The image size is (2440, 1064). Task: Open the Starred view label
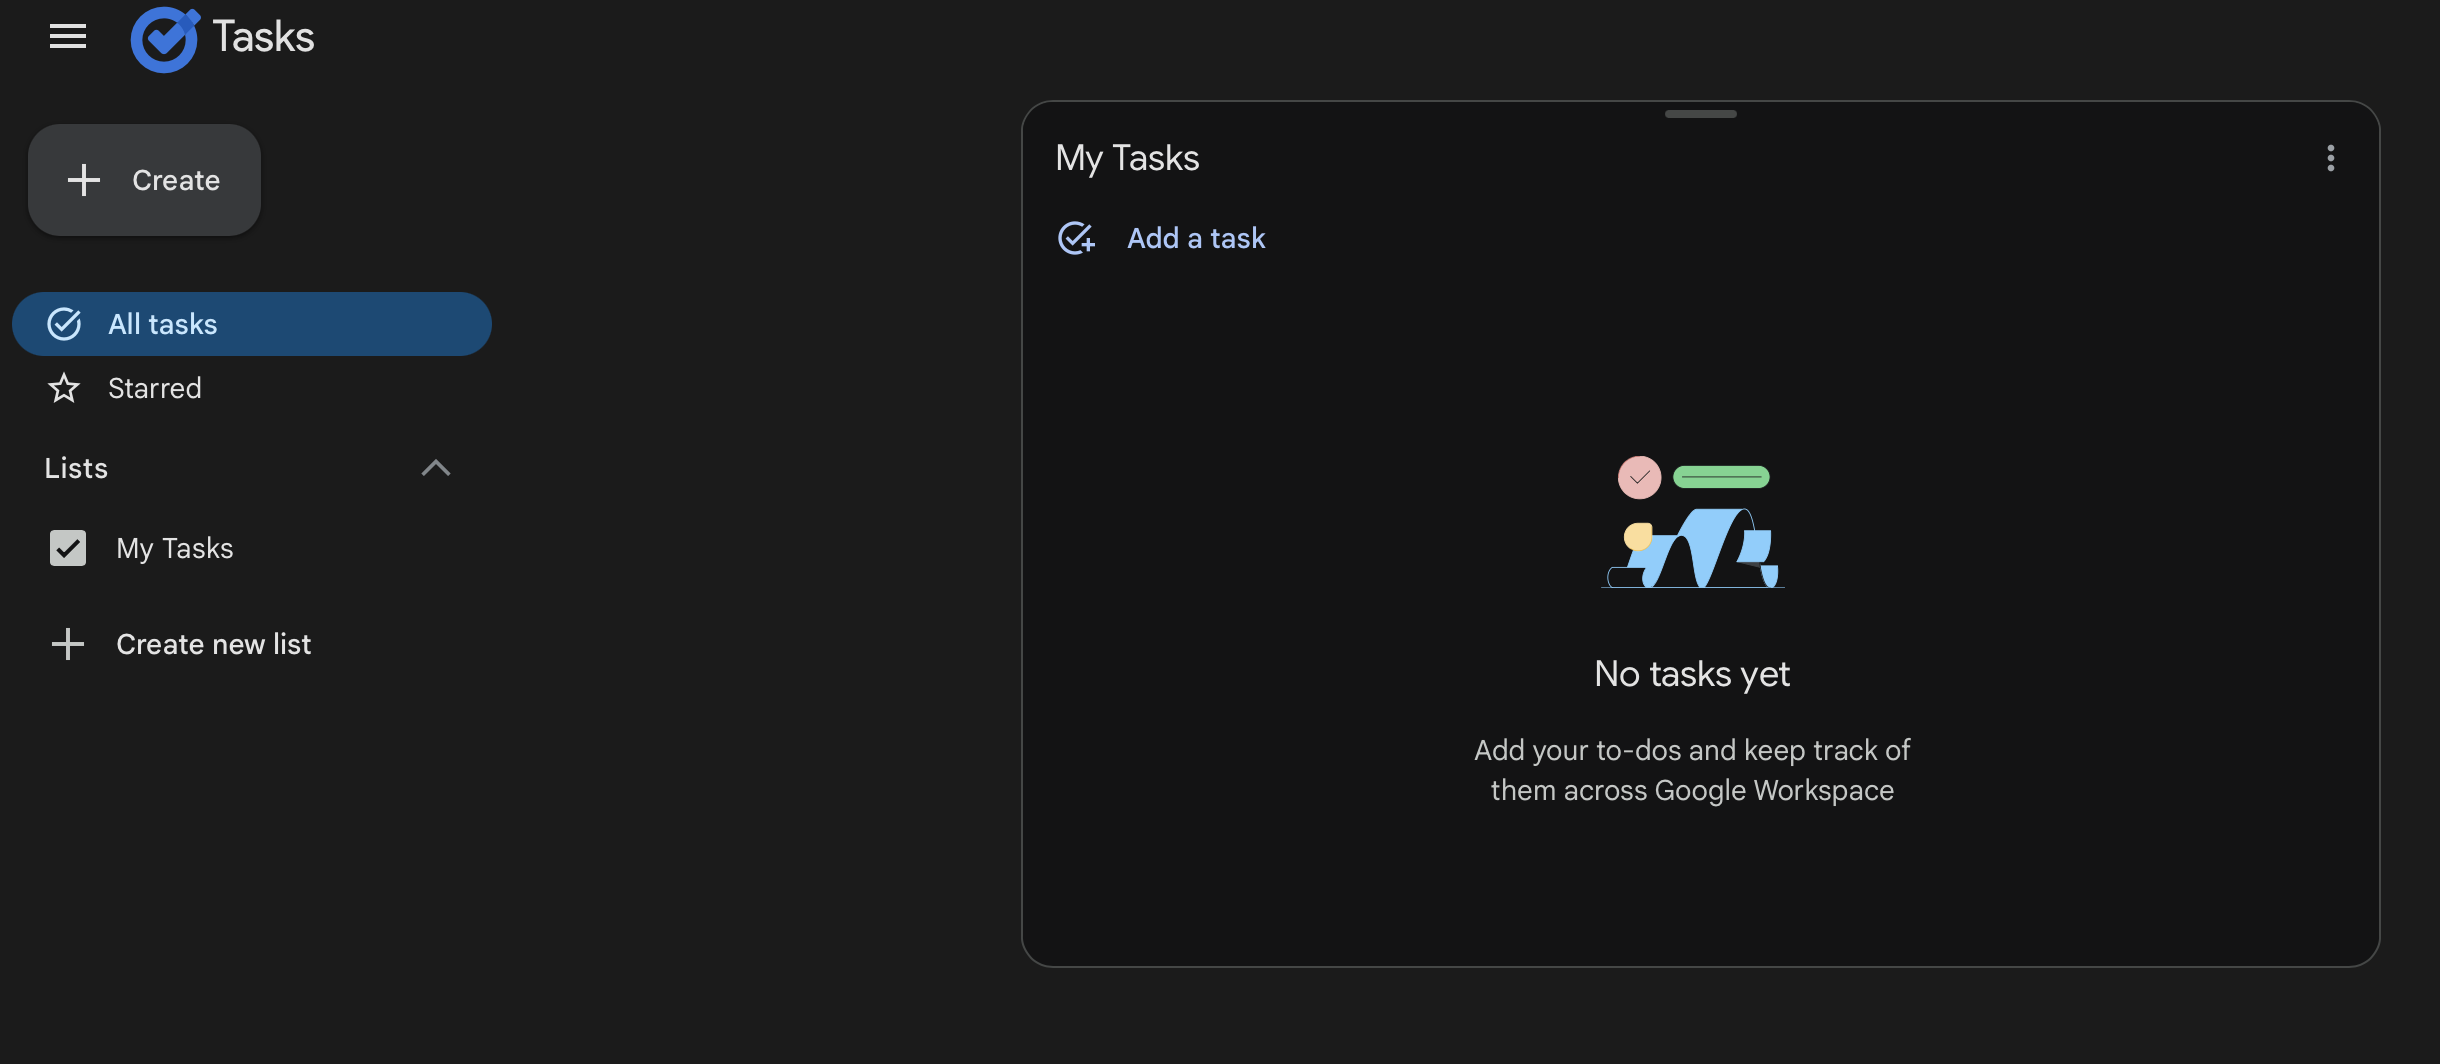(155, 388)
